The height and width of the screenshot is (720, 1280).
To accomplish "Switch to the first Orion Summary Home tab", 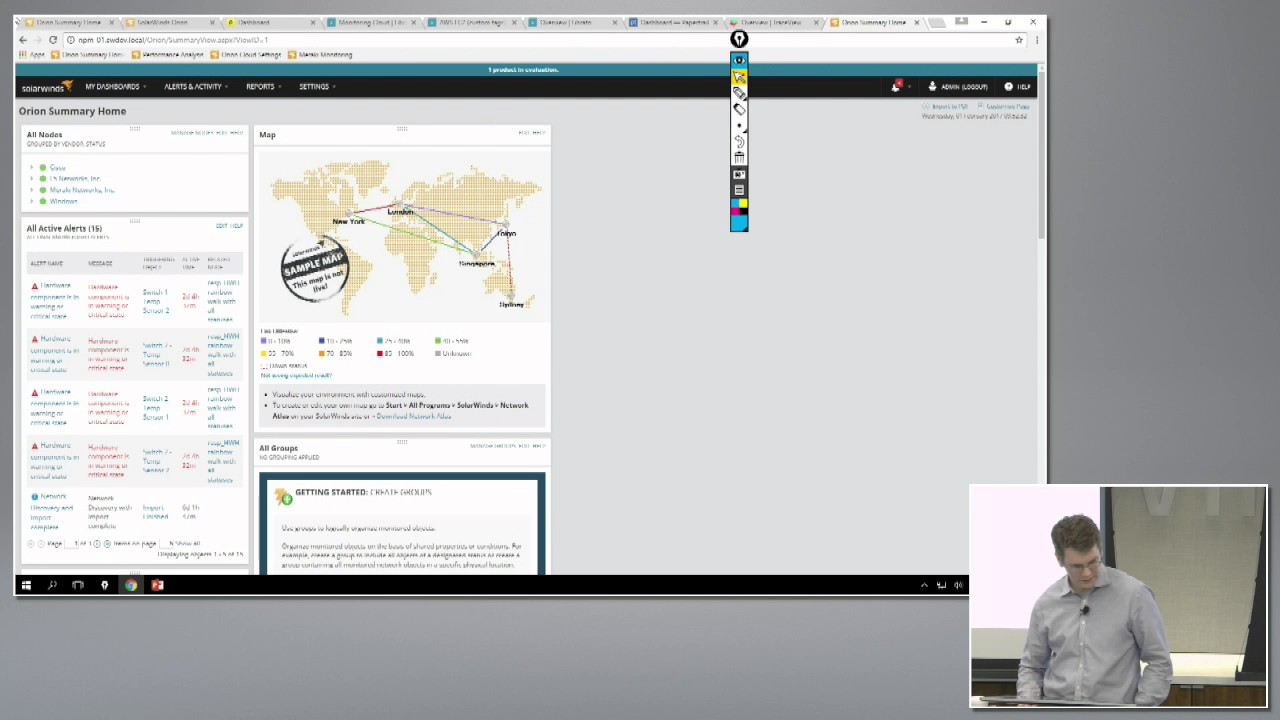I will pos(68,22).
